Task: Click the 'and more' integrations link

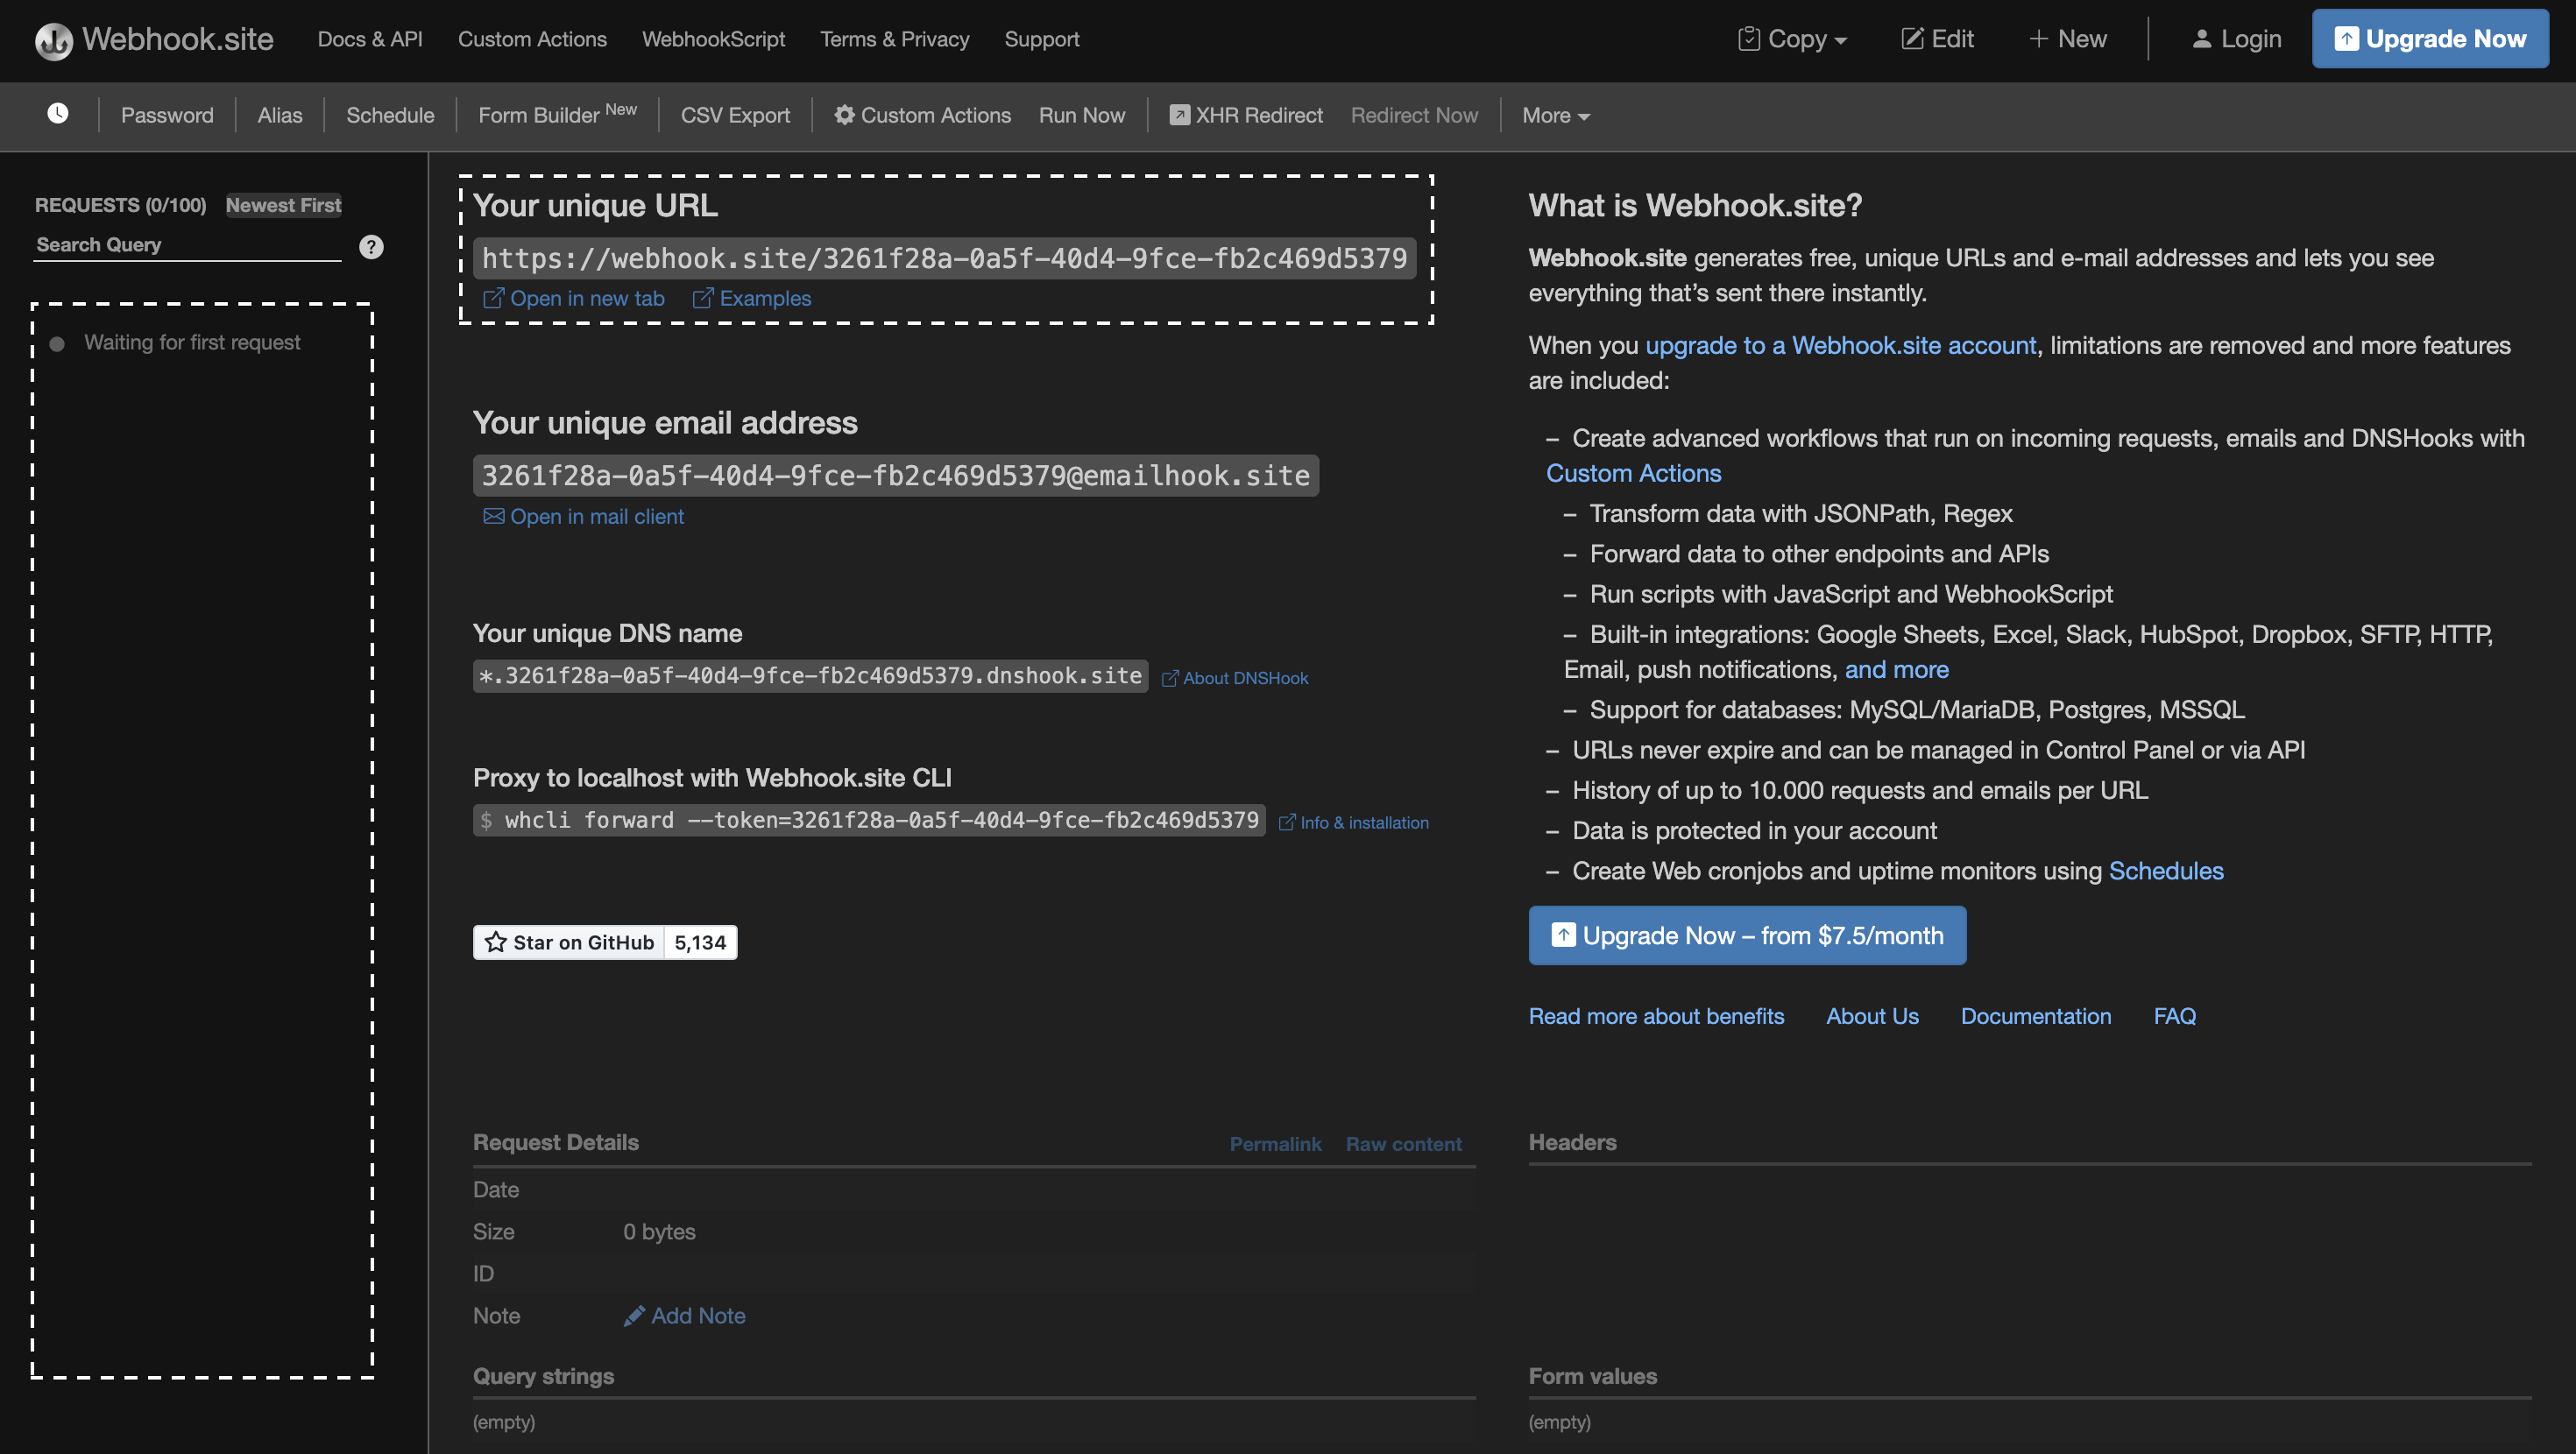Action: 1896,669
